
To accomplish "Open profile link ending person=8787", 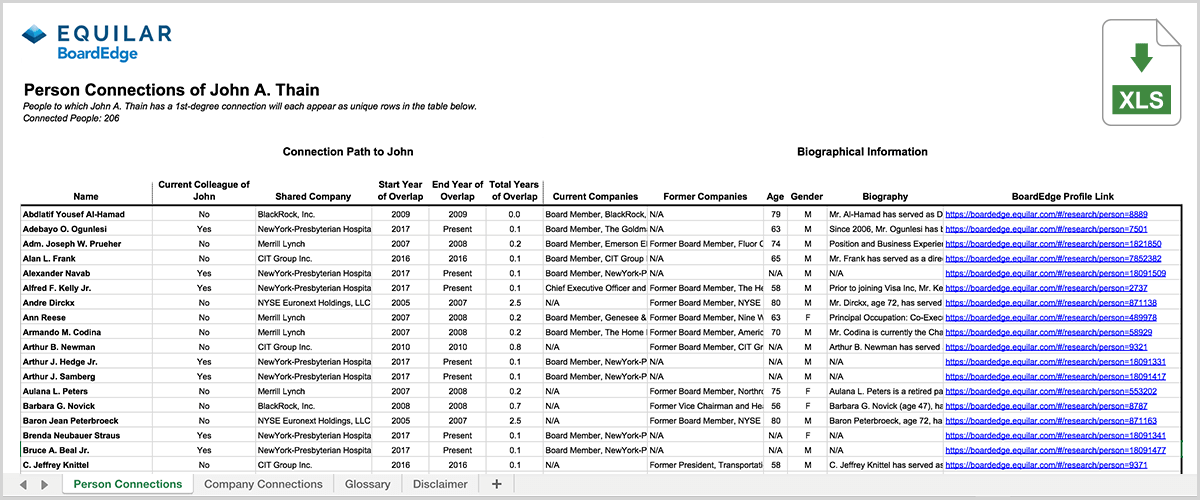I will pos(1047,406).
